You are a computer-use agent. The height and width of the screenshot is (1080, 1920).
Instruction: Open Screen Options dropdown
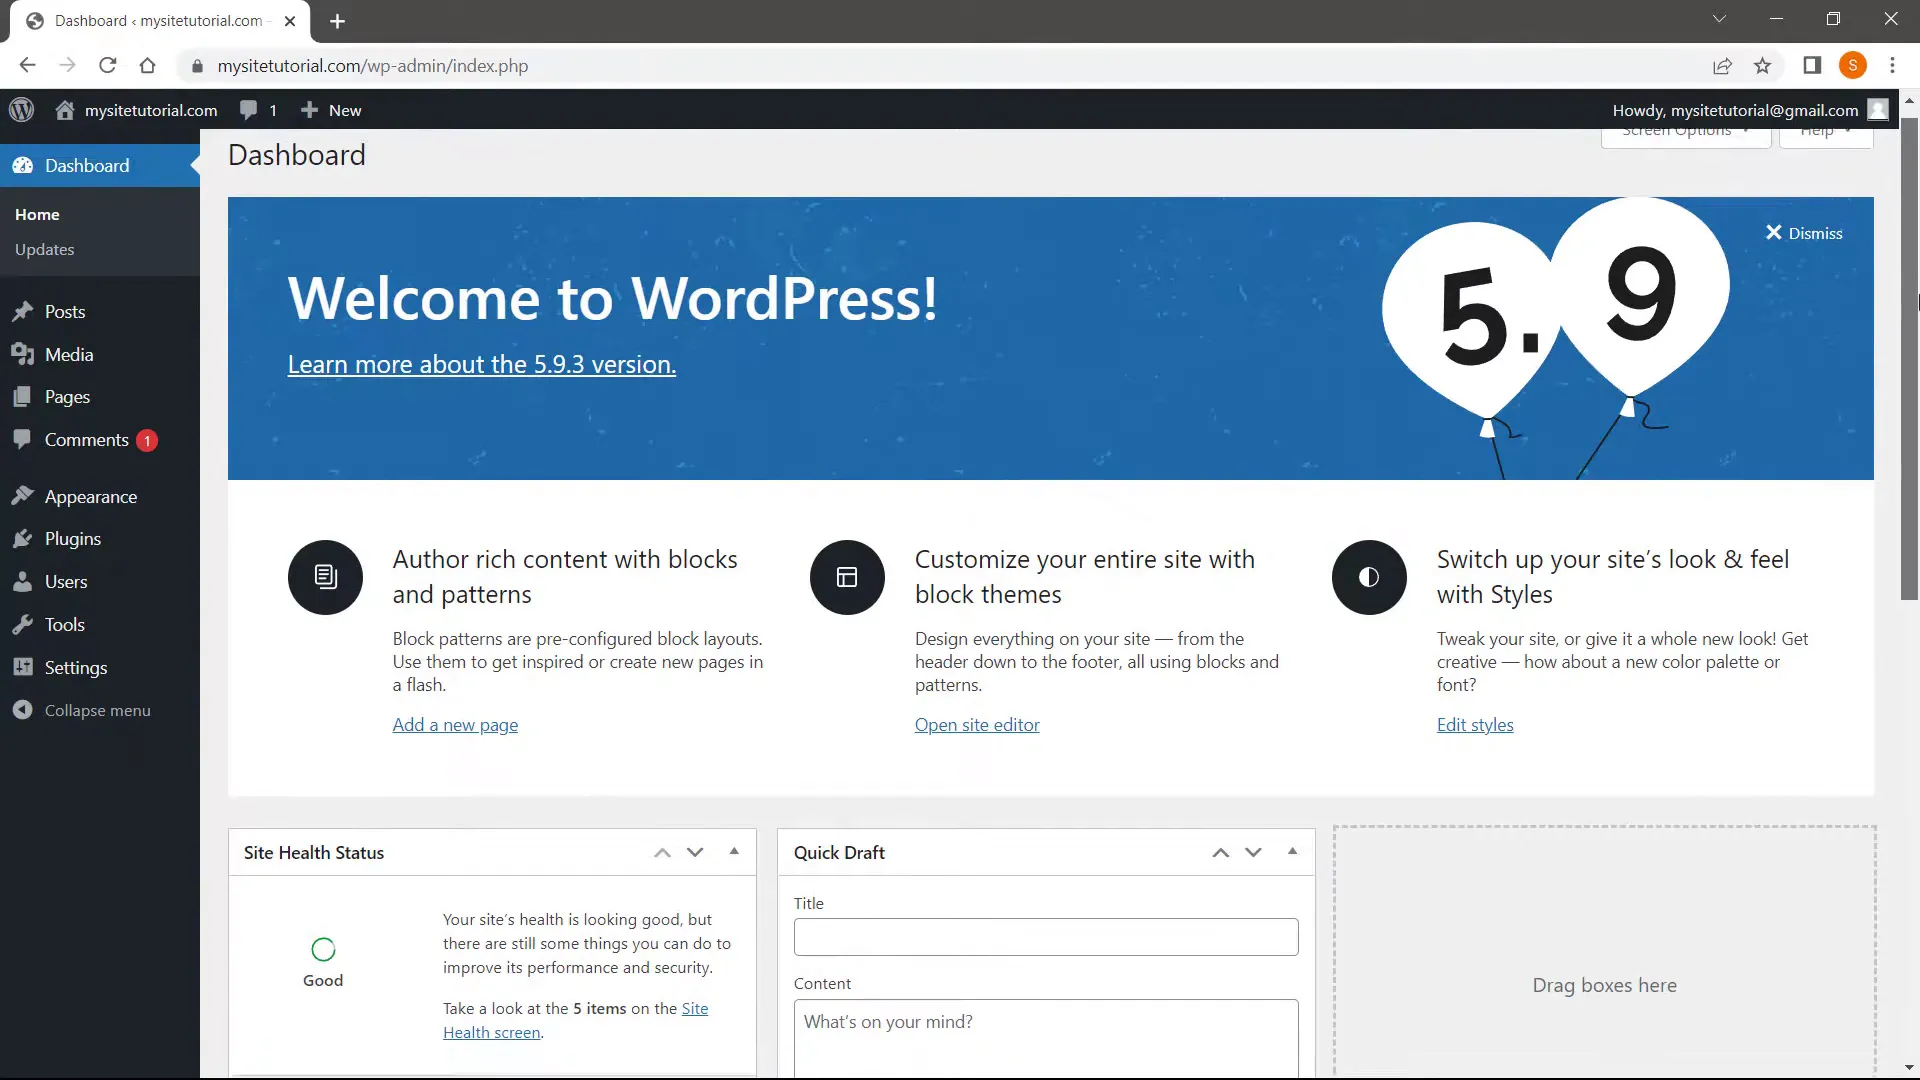1686,137
